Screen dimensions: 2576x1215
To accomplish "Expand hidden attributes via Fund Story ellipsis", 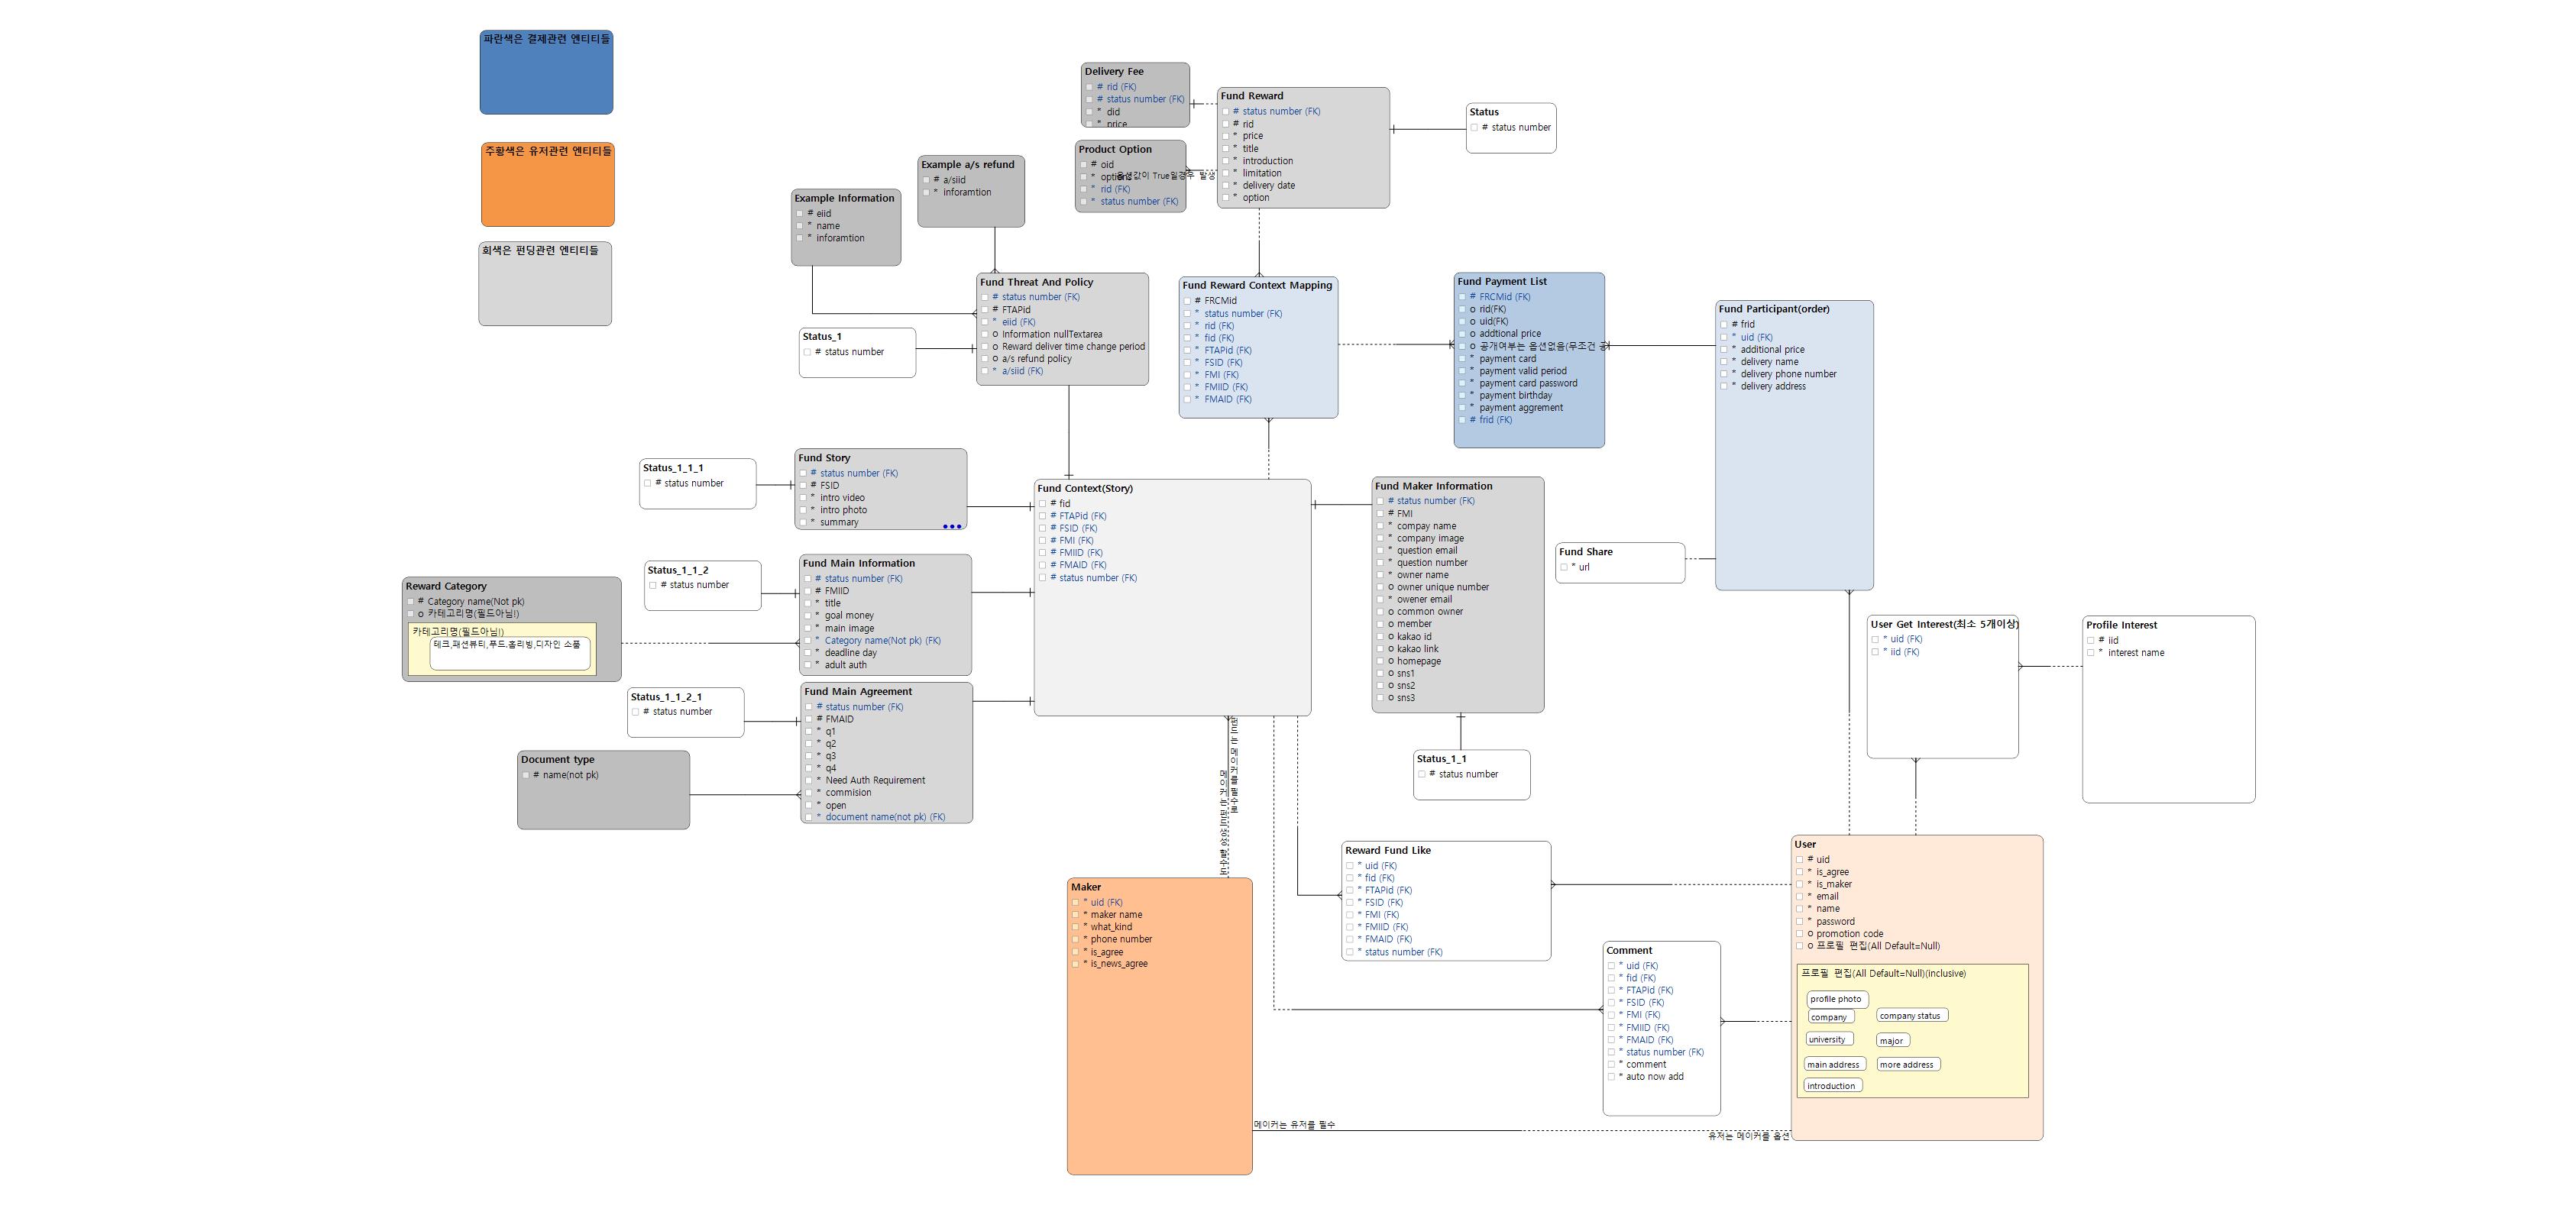I will 952,526.
